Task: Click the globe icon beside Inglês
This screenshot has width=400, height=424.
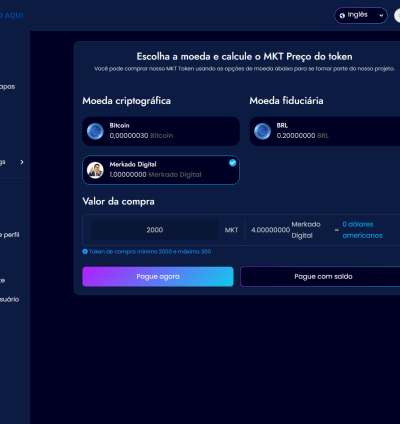Action: (x=342, y=15)
